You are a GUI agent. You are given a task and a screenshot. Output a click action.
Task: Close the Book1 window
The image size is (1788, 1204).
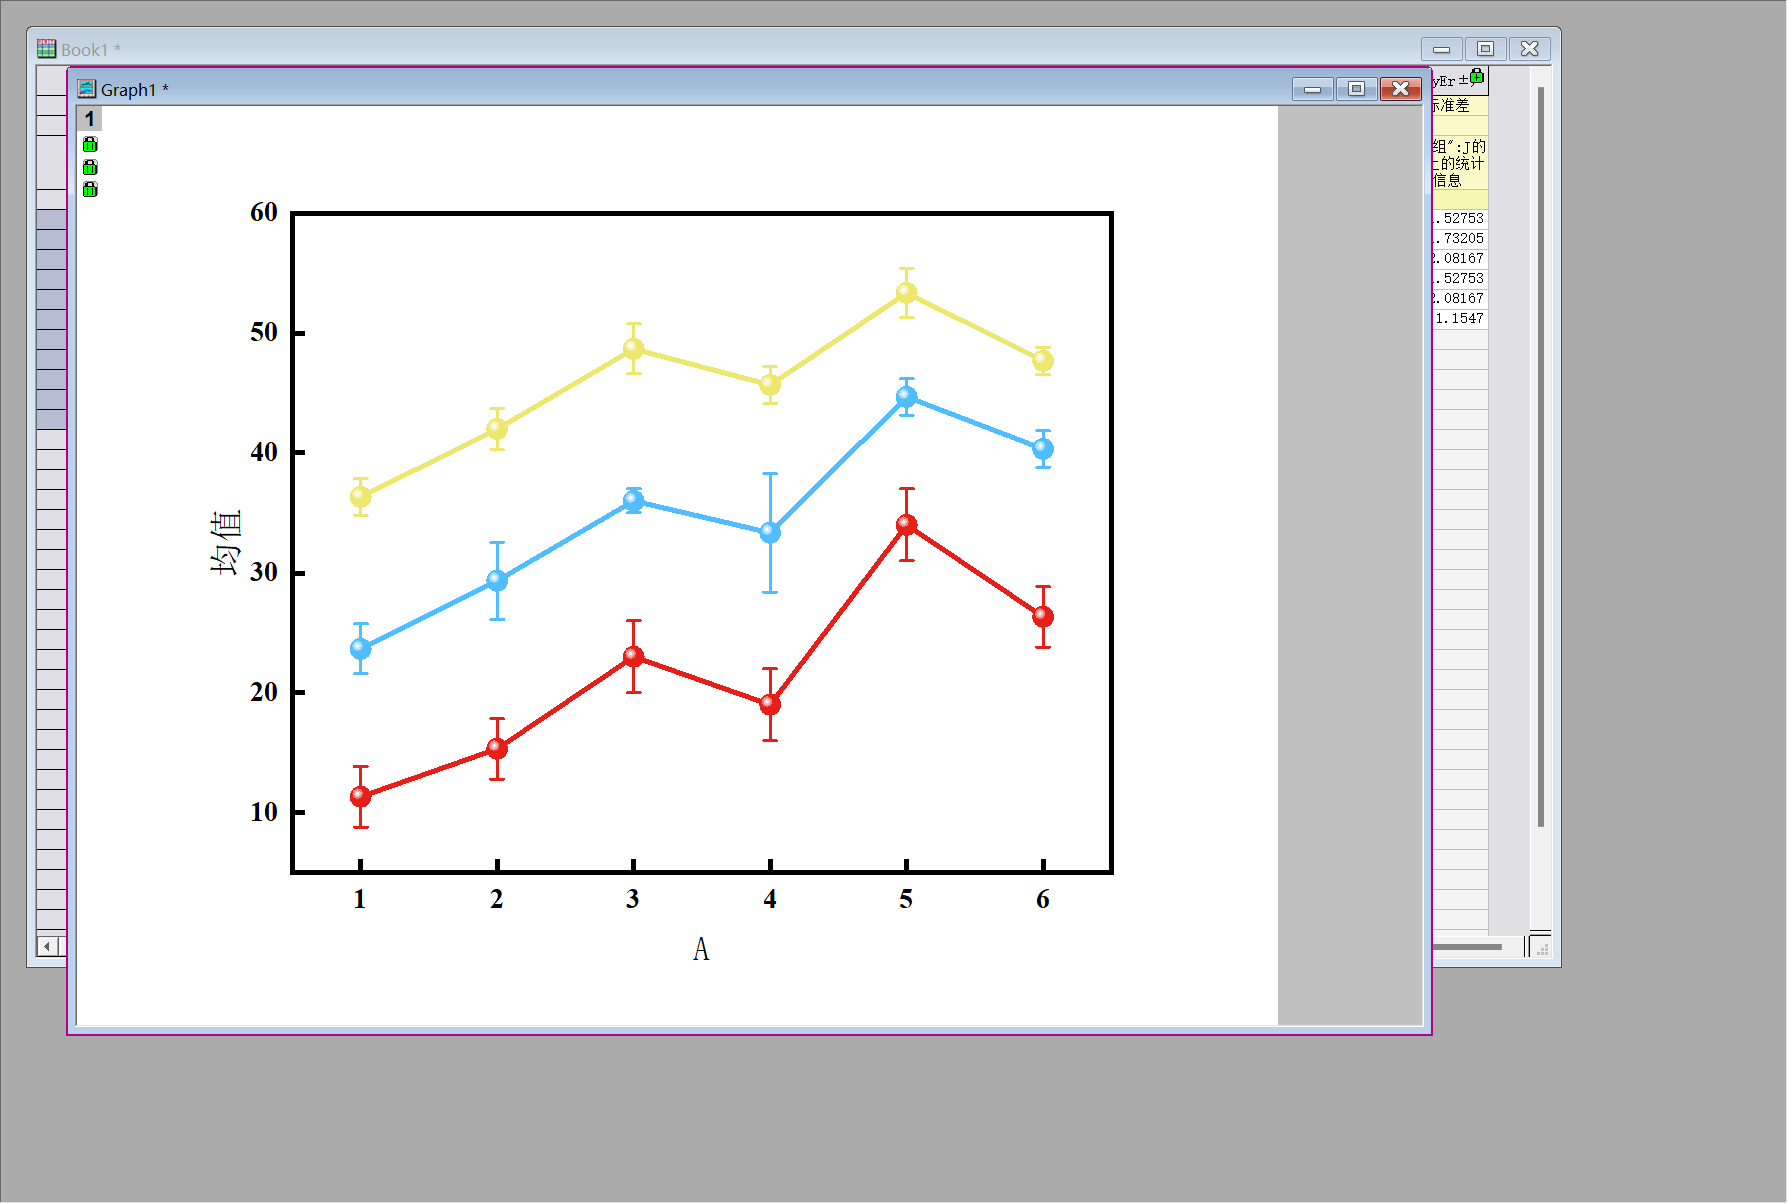tap(1530, 49)
